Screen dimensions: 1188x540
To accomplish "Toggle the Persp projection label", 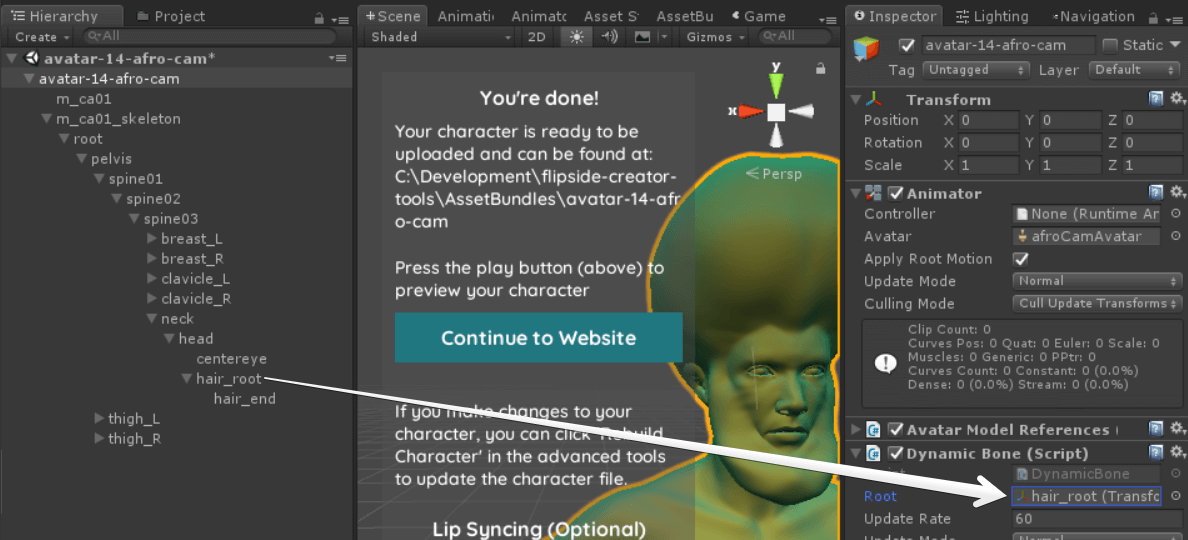I will 774,173.
